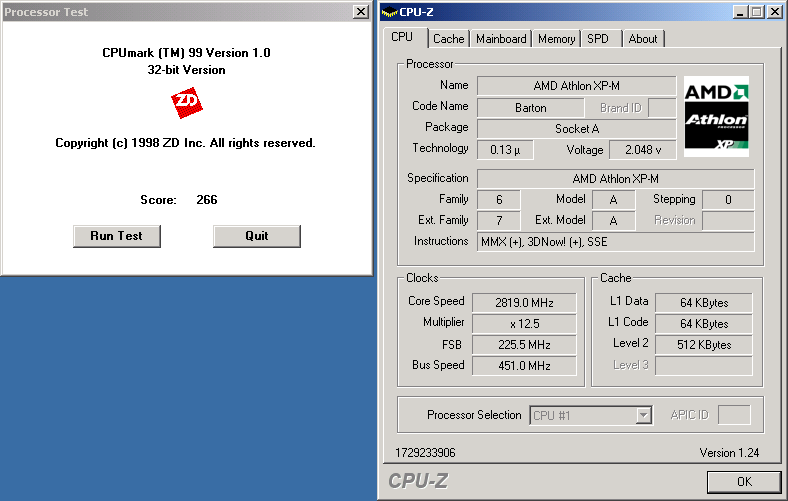Viewport: 788px width, 501px height.
Task: Click the Name field AMD Athlon XP-M
Action: 576,86
